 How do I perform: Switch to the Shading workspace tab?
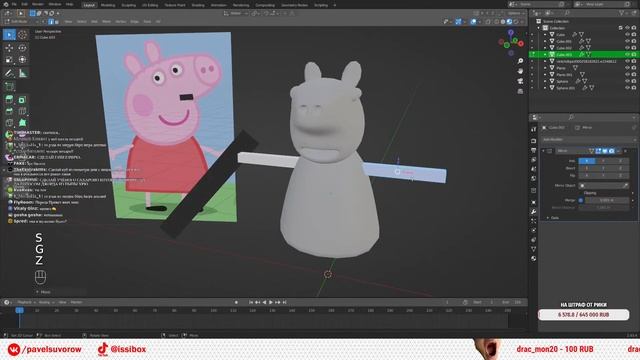(198, 5)
